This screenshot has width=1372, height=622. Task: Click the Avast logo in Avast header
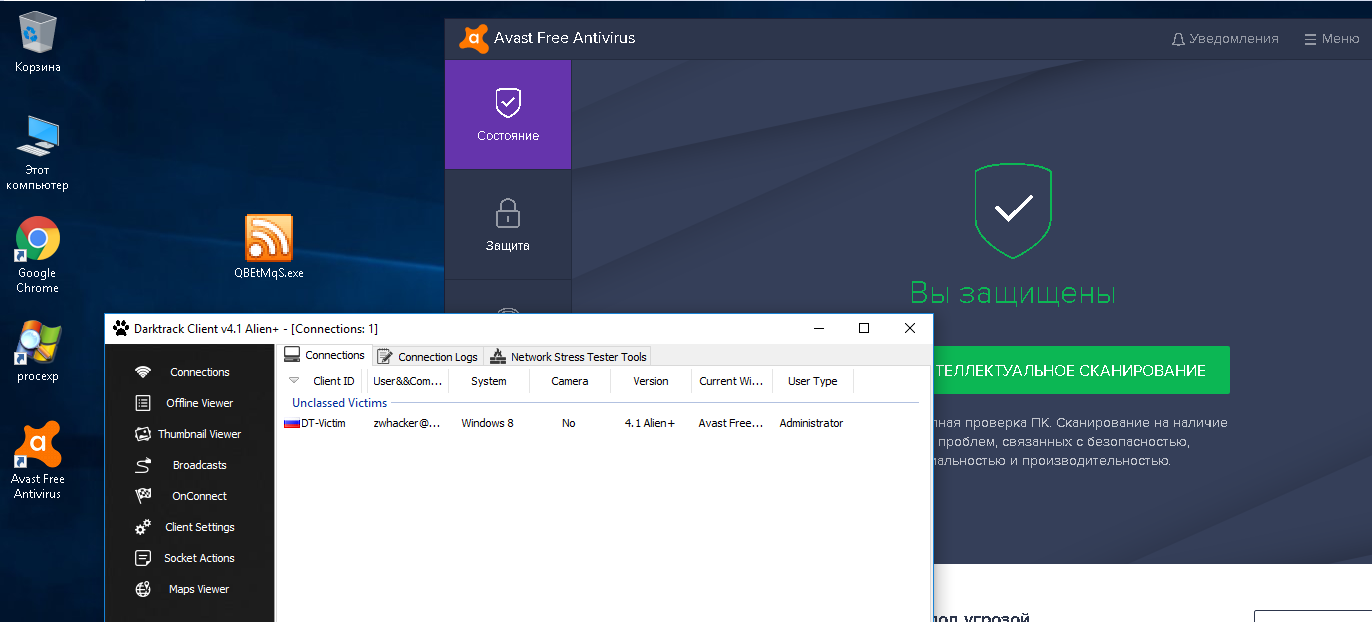(473, 38)
